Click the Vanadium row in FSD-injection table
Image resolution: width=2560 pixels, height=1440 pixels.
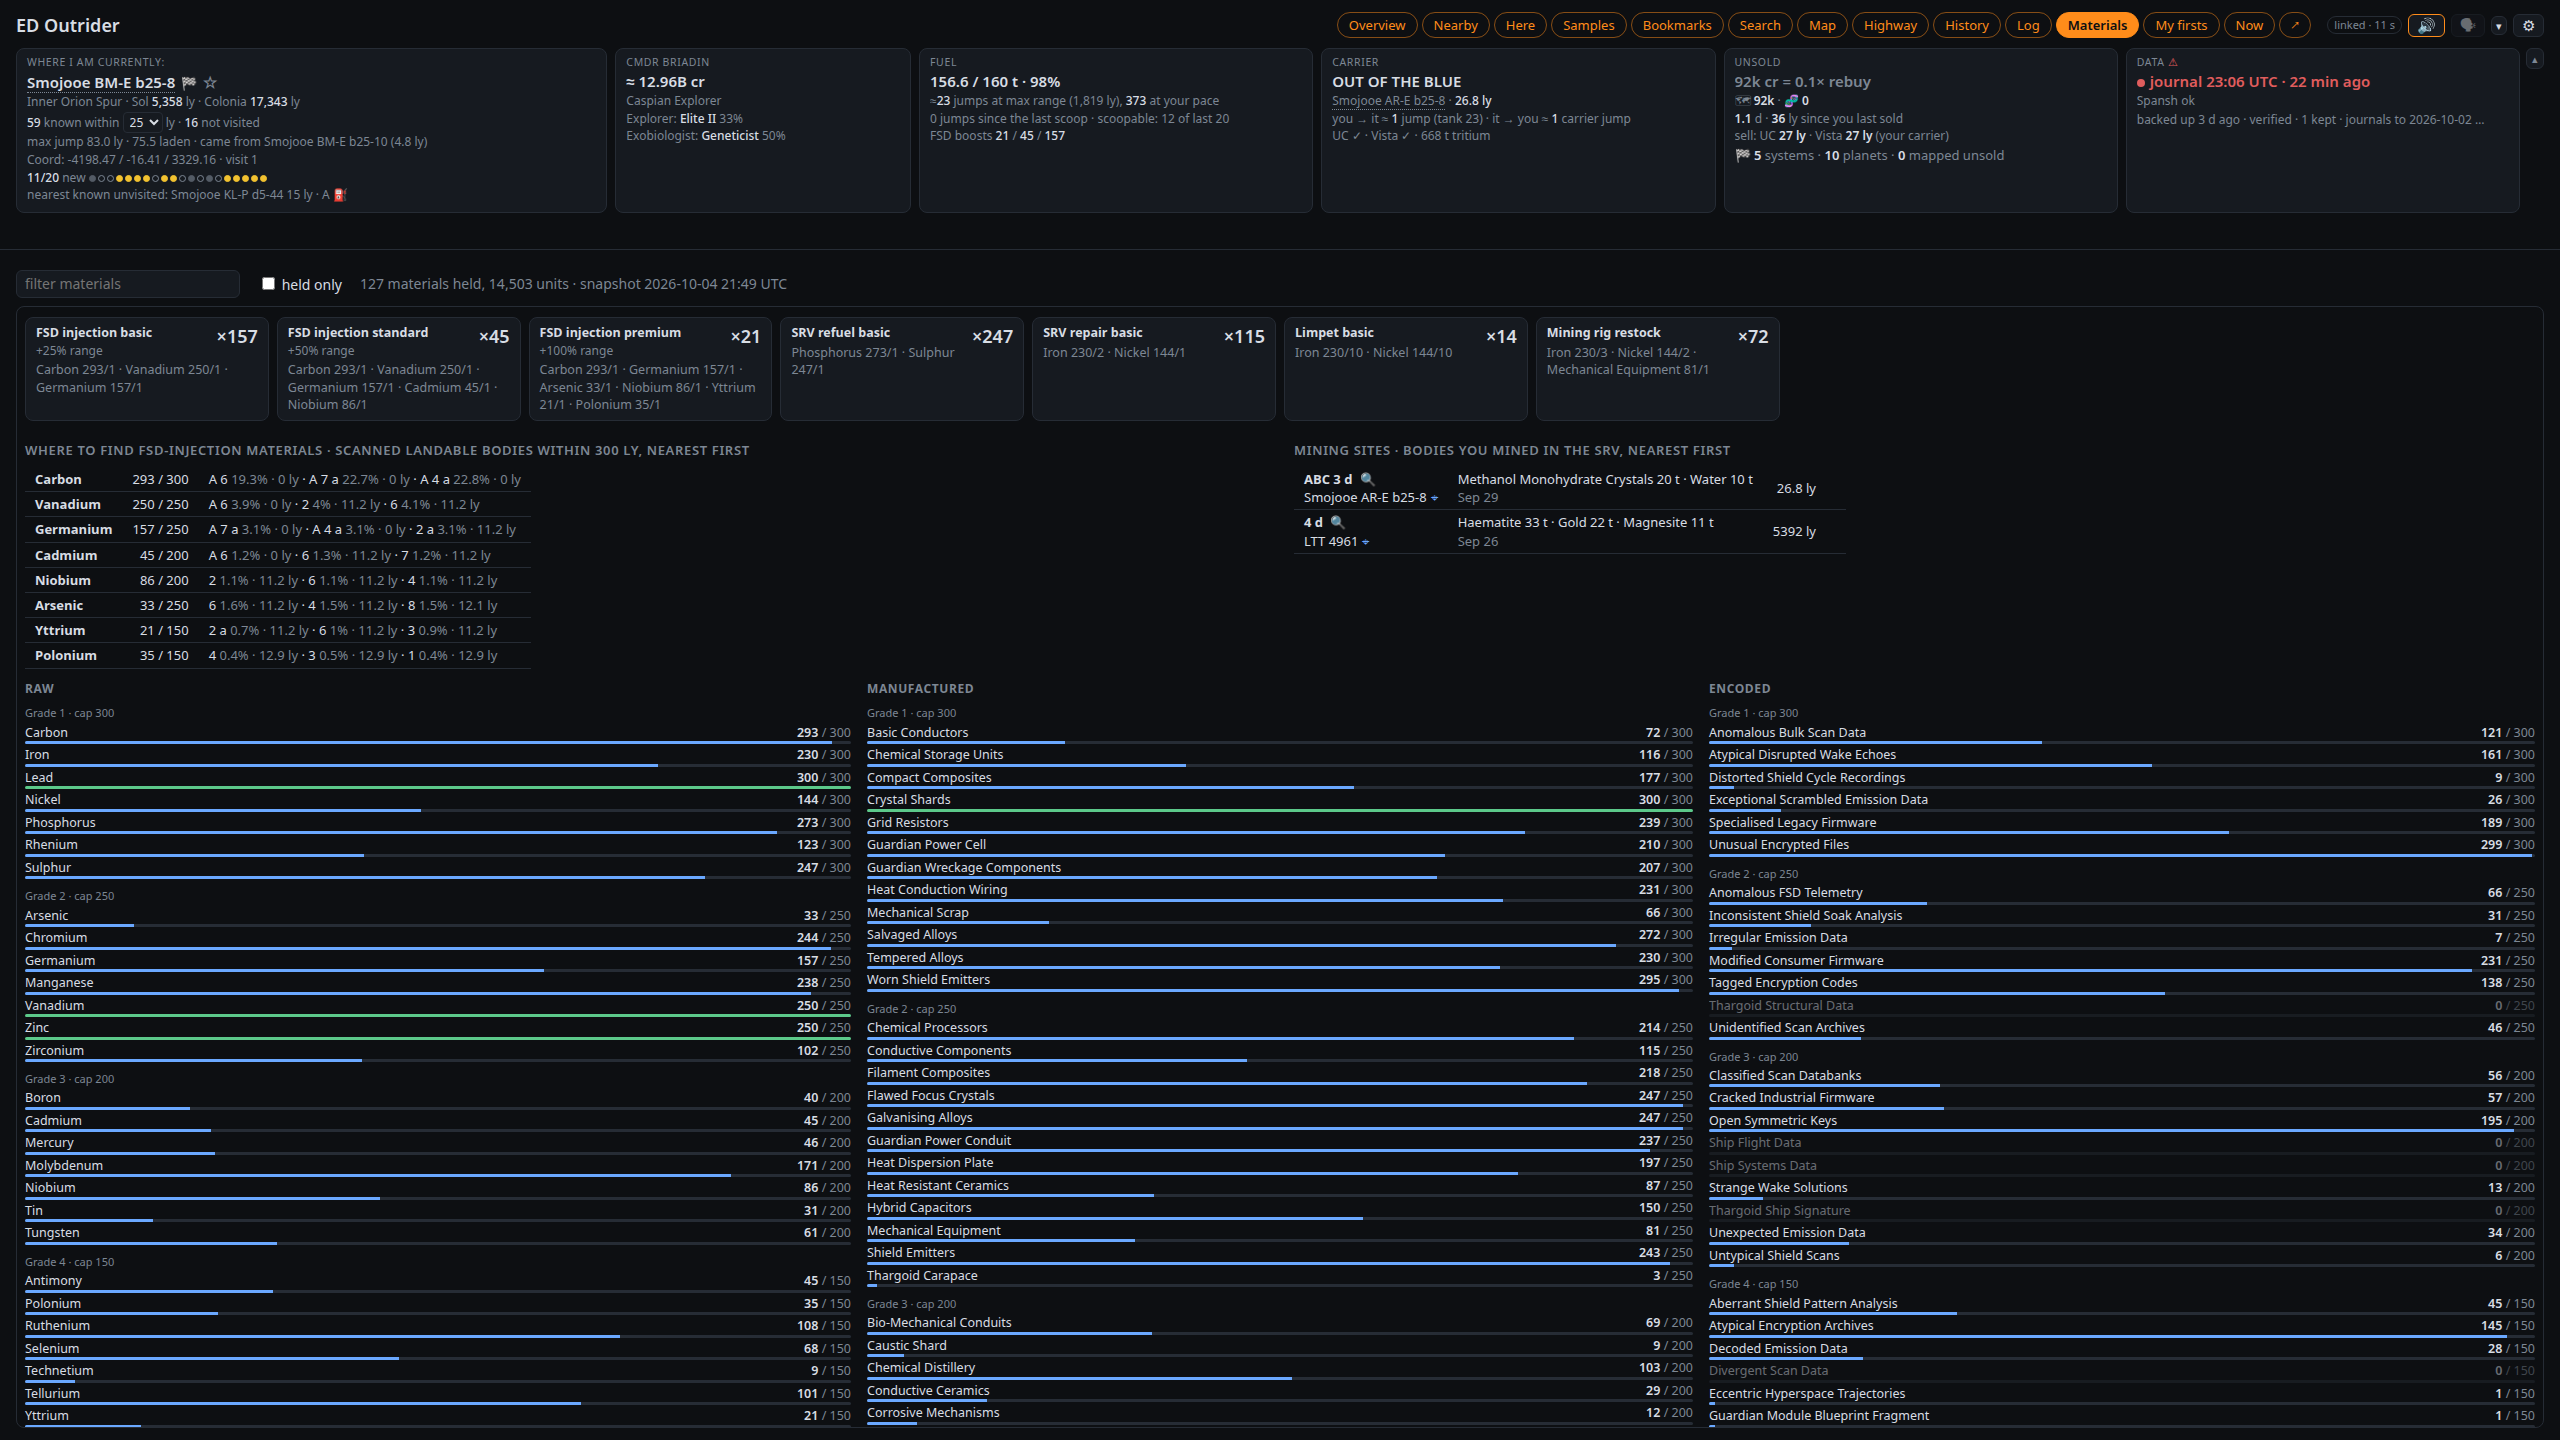tap(278, 505)
